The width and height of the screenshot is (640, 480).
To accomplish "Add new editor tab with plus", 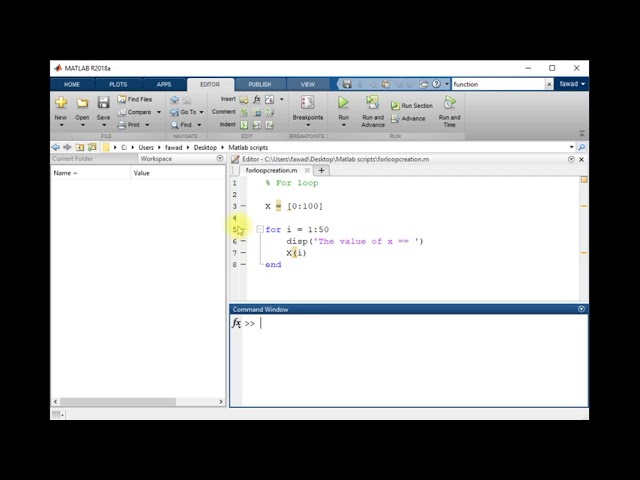I will pos(321,171).
